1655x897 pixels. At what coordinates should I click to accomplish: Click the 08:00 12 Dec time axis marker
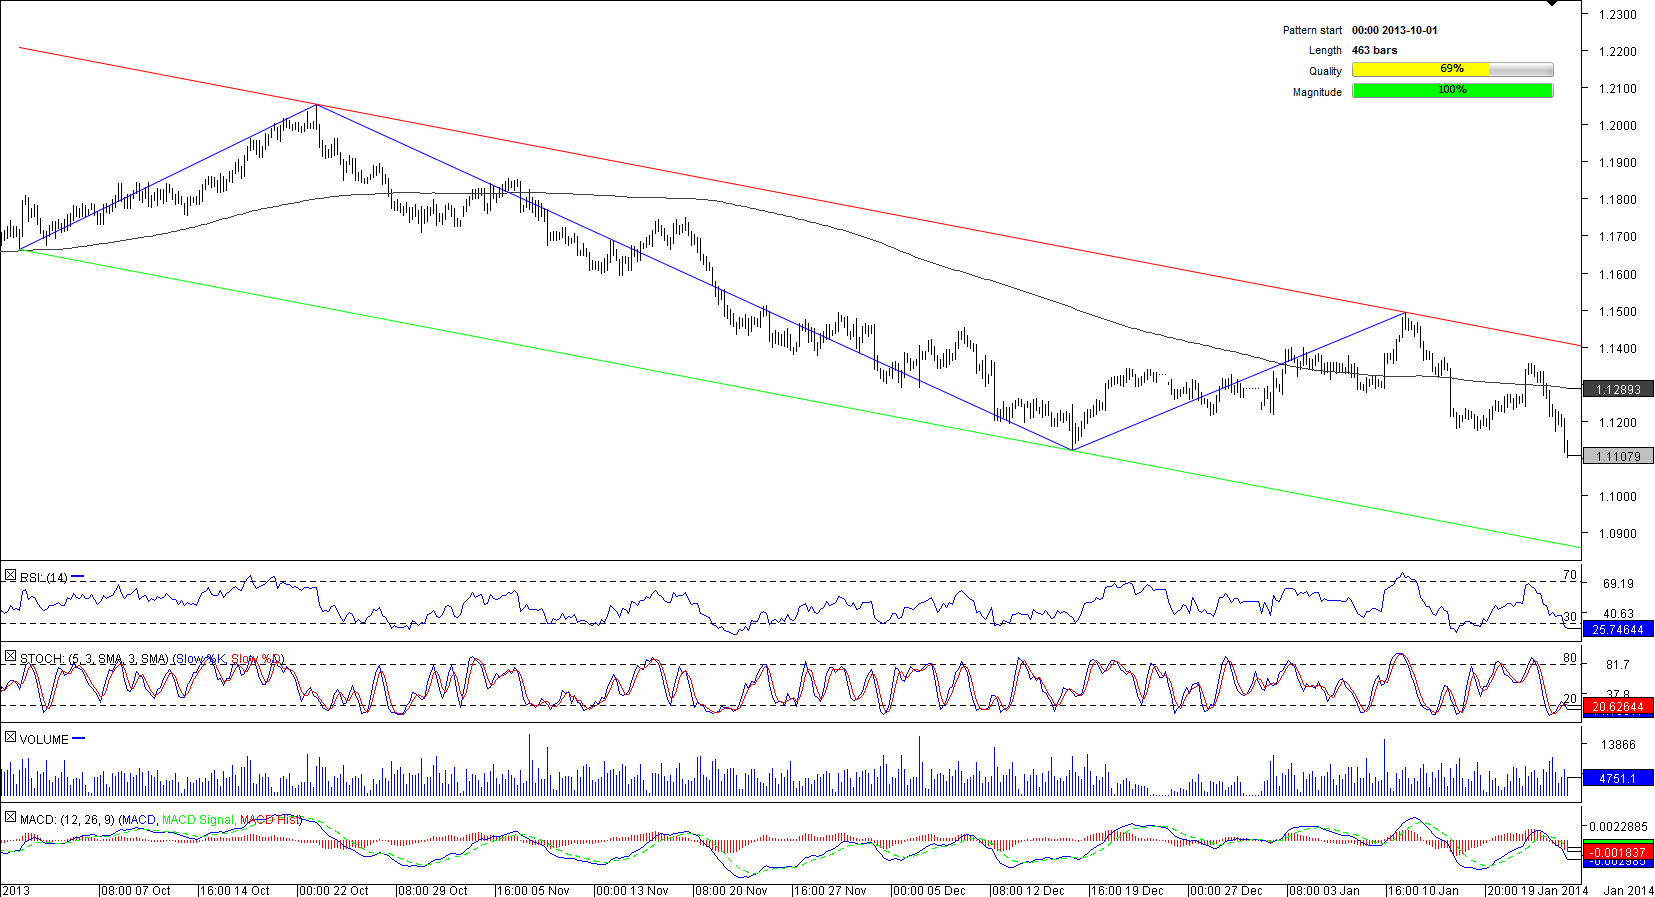[1027, 890]
